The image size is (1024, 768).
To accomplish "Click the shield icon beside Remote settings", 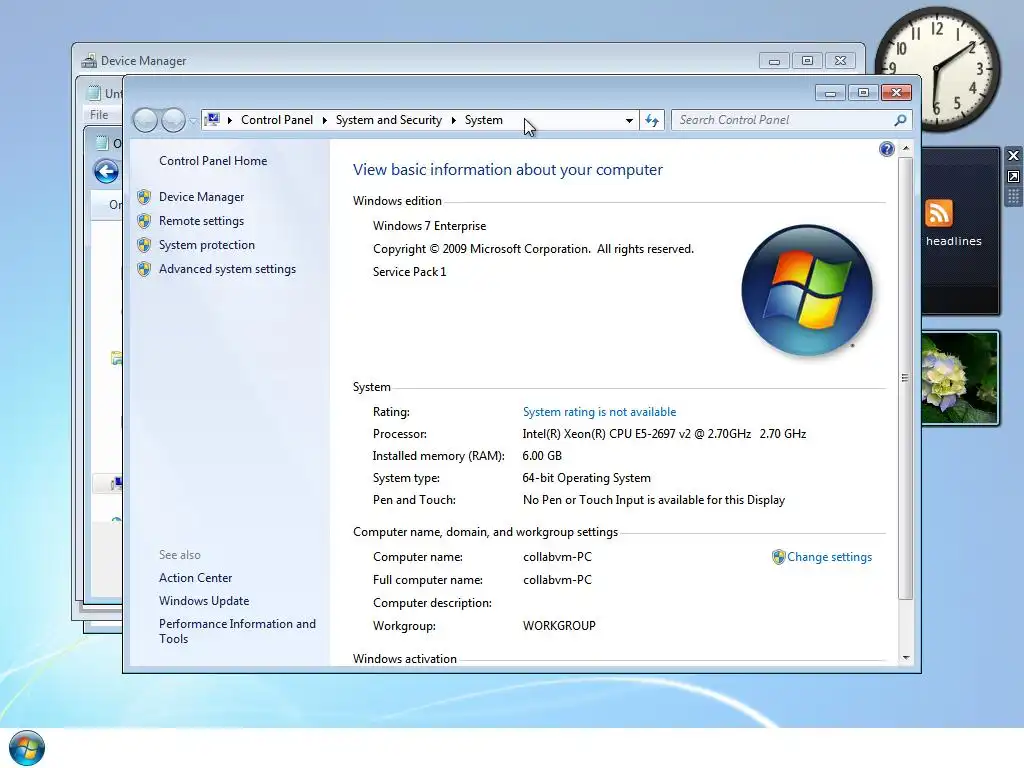I will 144,221.
